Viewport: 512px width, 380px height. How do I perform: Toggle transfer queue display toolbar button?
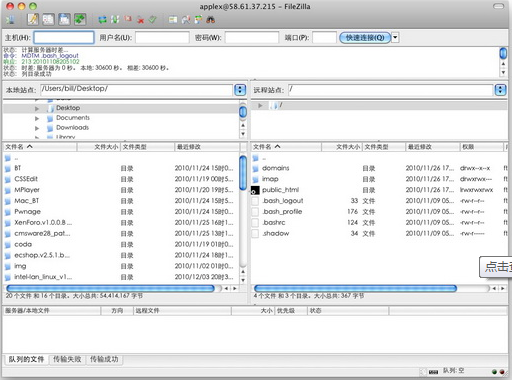pos(80,19)
